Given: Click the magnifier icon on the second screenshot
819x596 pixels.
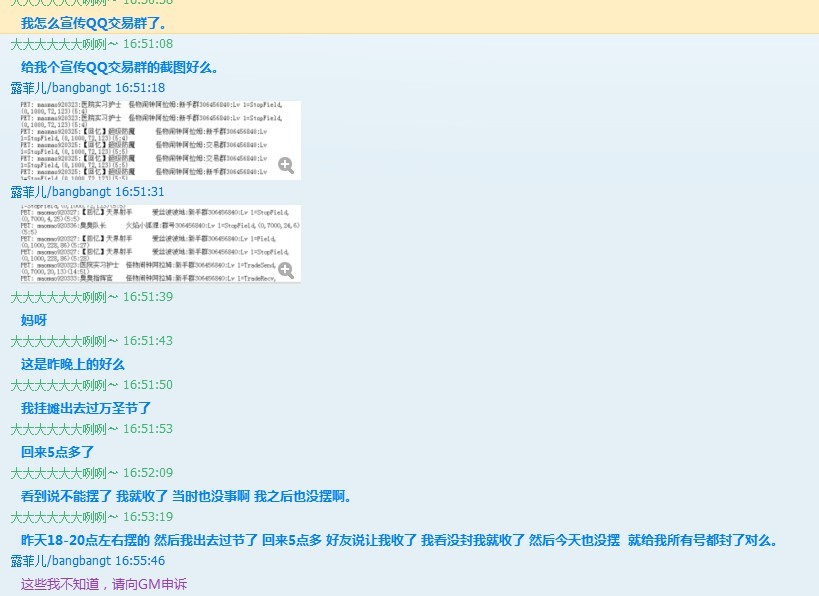Looking at the screenshot, I should coord(286,270).
